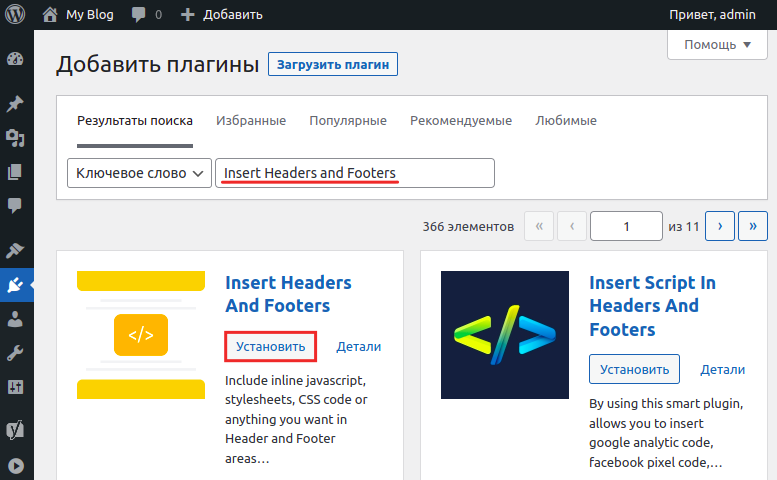Image resolution: width=777 pixels, height=480 pixels.
Task: Go to the next results page
Action: coord(720,226)
